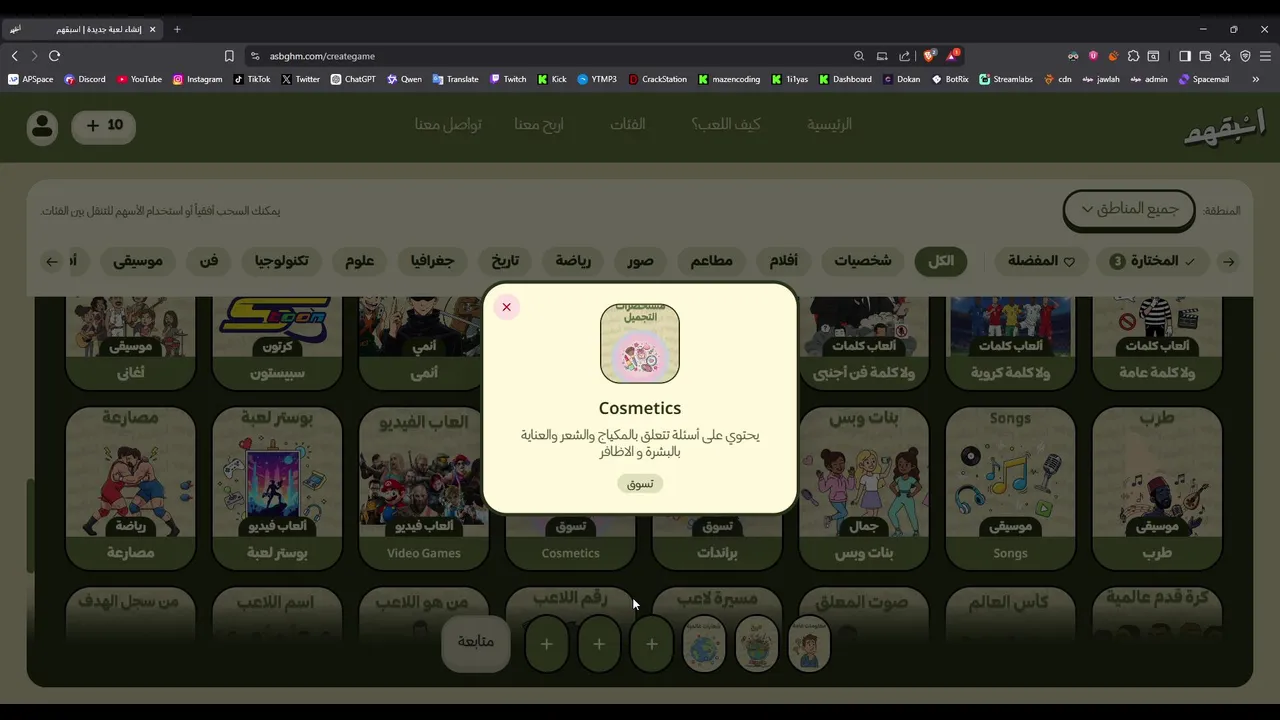The width and height of the screenshot is (1280, 720).
Task: Remove the globe category from the selection bar
Action: coord(704,644)
